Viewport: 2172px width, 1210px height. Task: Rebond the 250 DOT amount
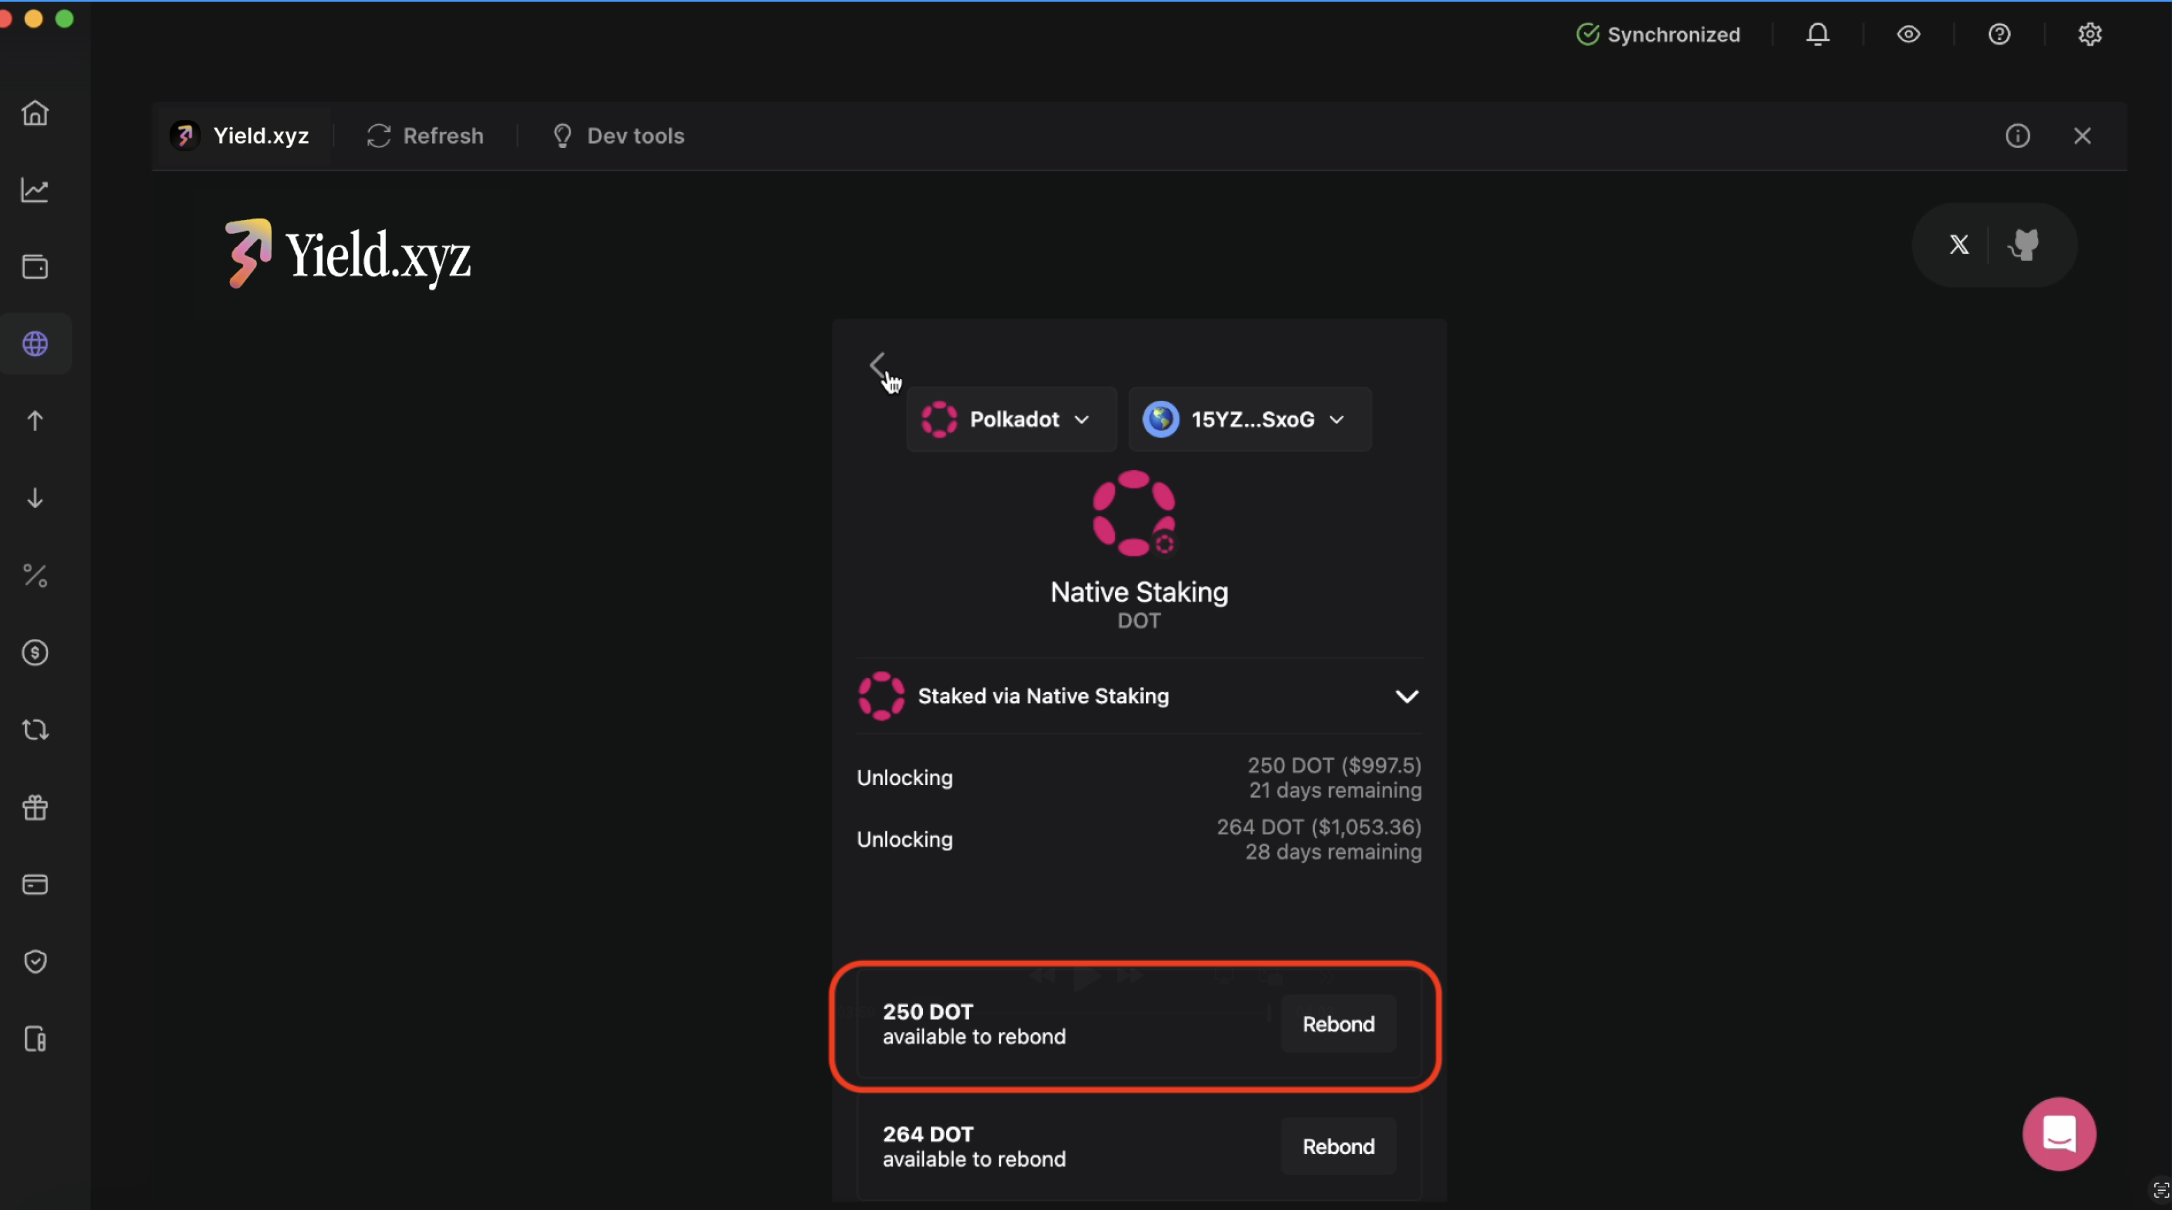pyautogui.click(x=1337, y=1024)
